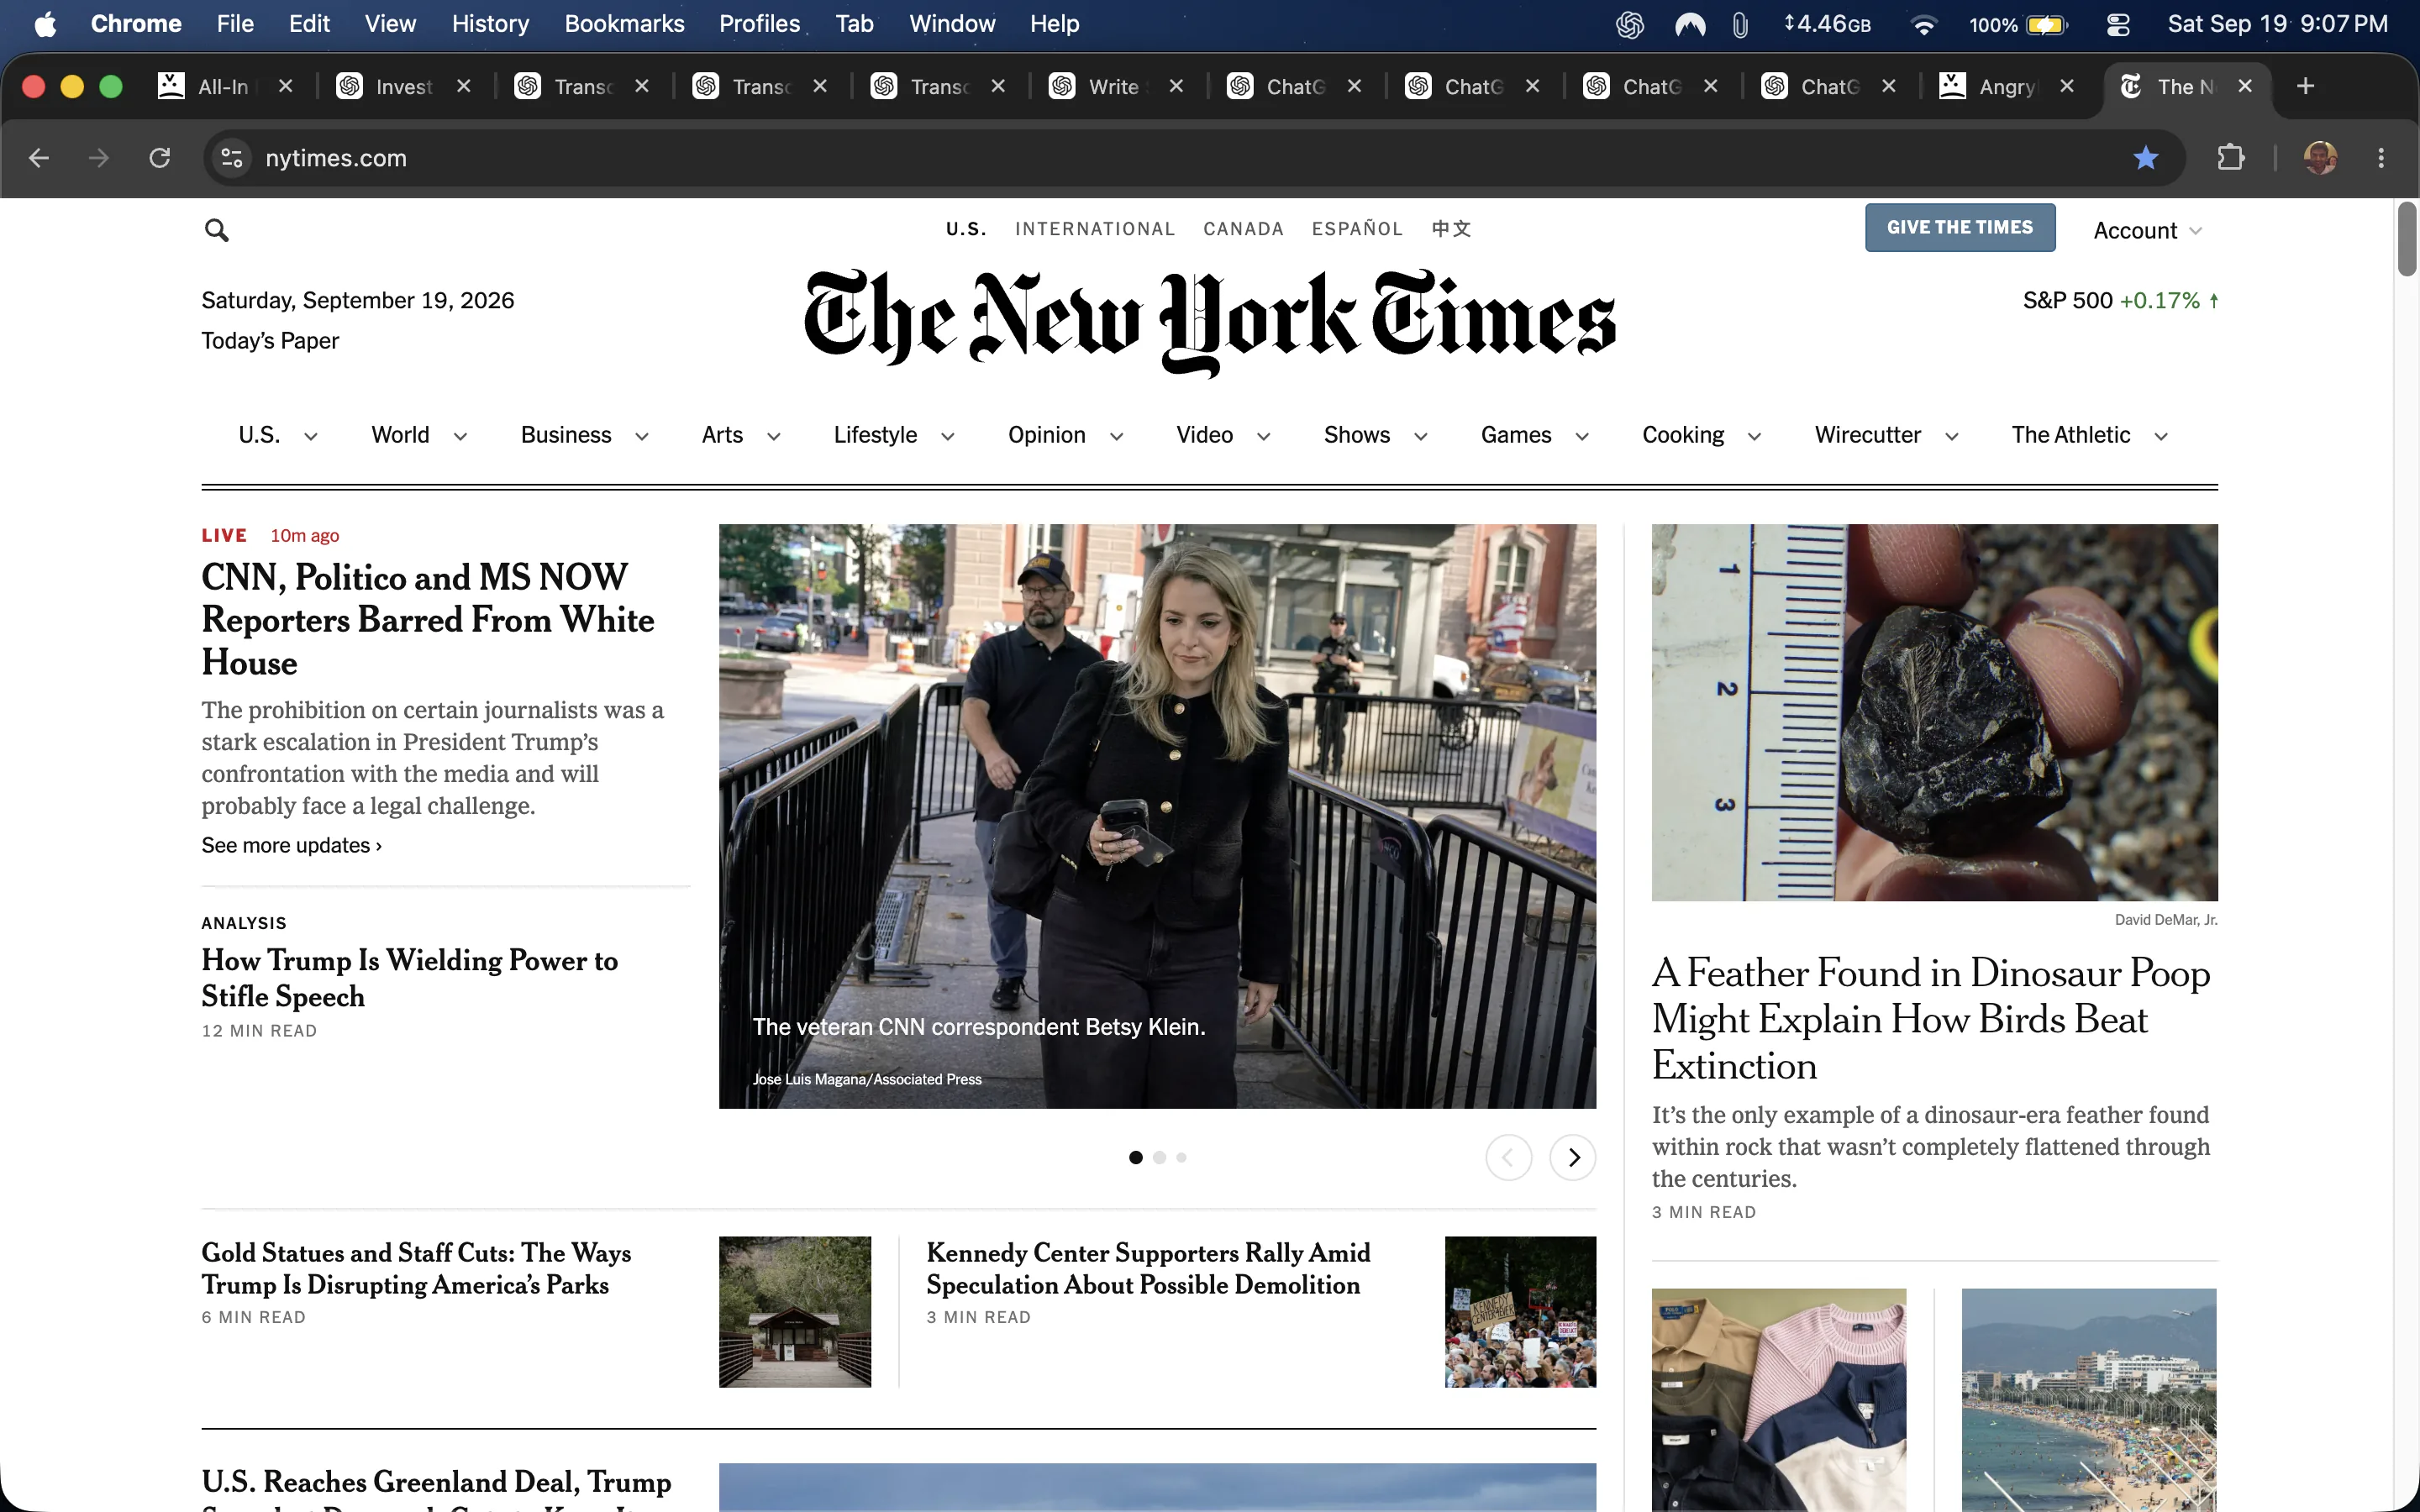2420x1512 pixels.
Task: Open the Español edition link
Action: tap(1357, 229)
